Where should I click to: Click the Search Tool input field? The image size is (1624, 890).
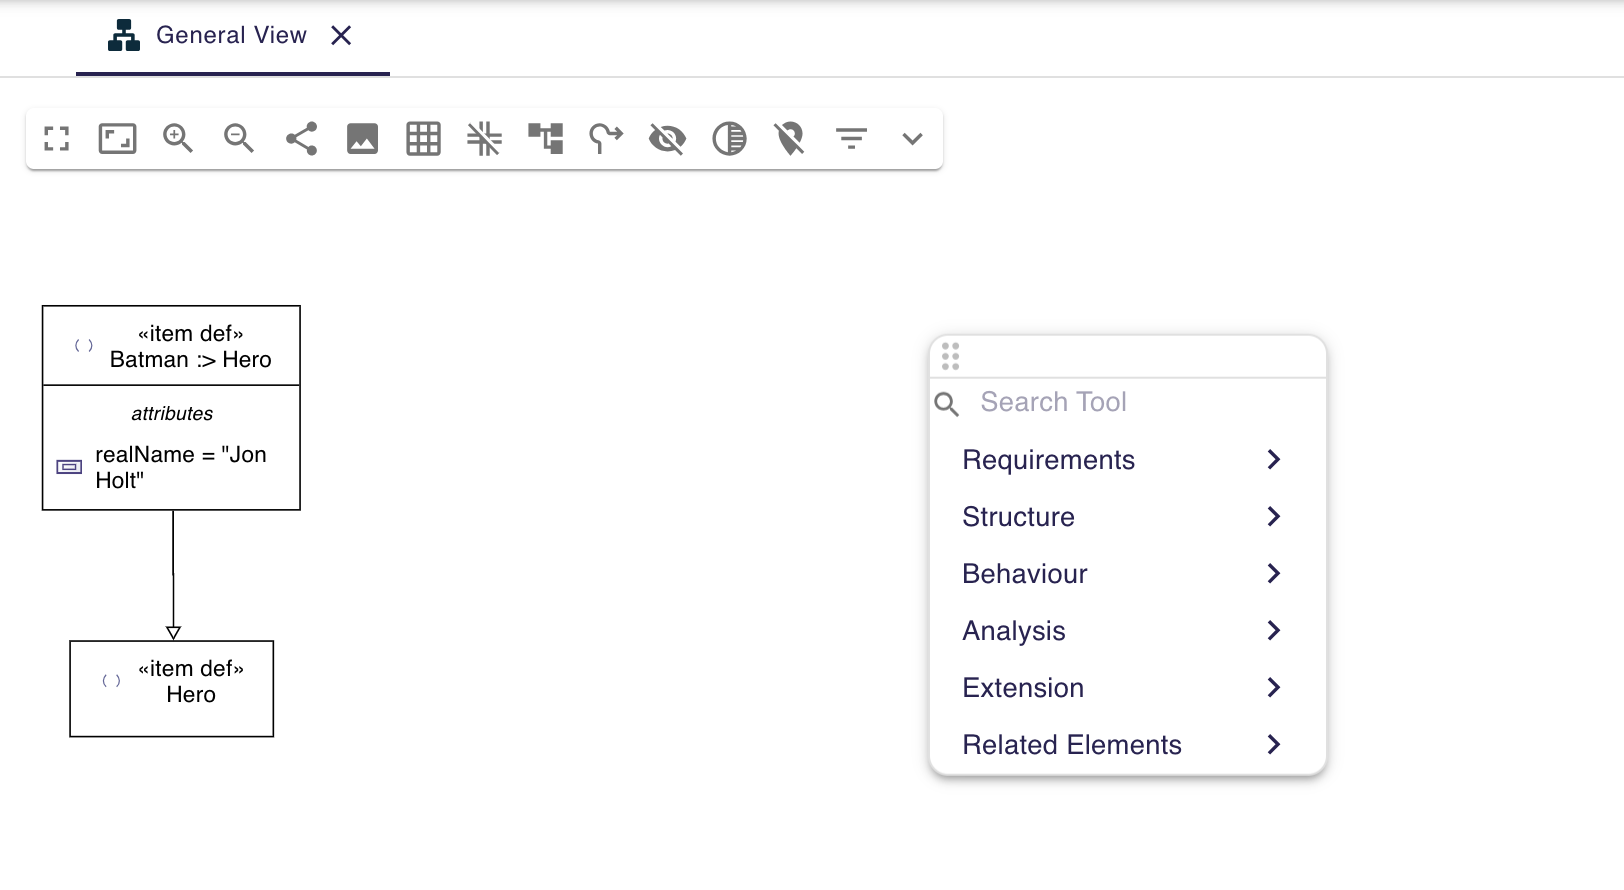(1140, 402)
